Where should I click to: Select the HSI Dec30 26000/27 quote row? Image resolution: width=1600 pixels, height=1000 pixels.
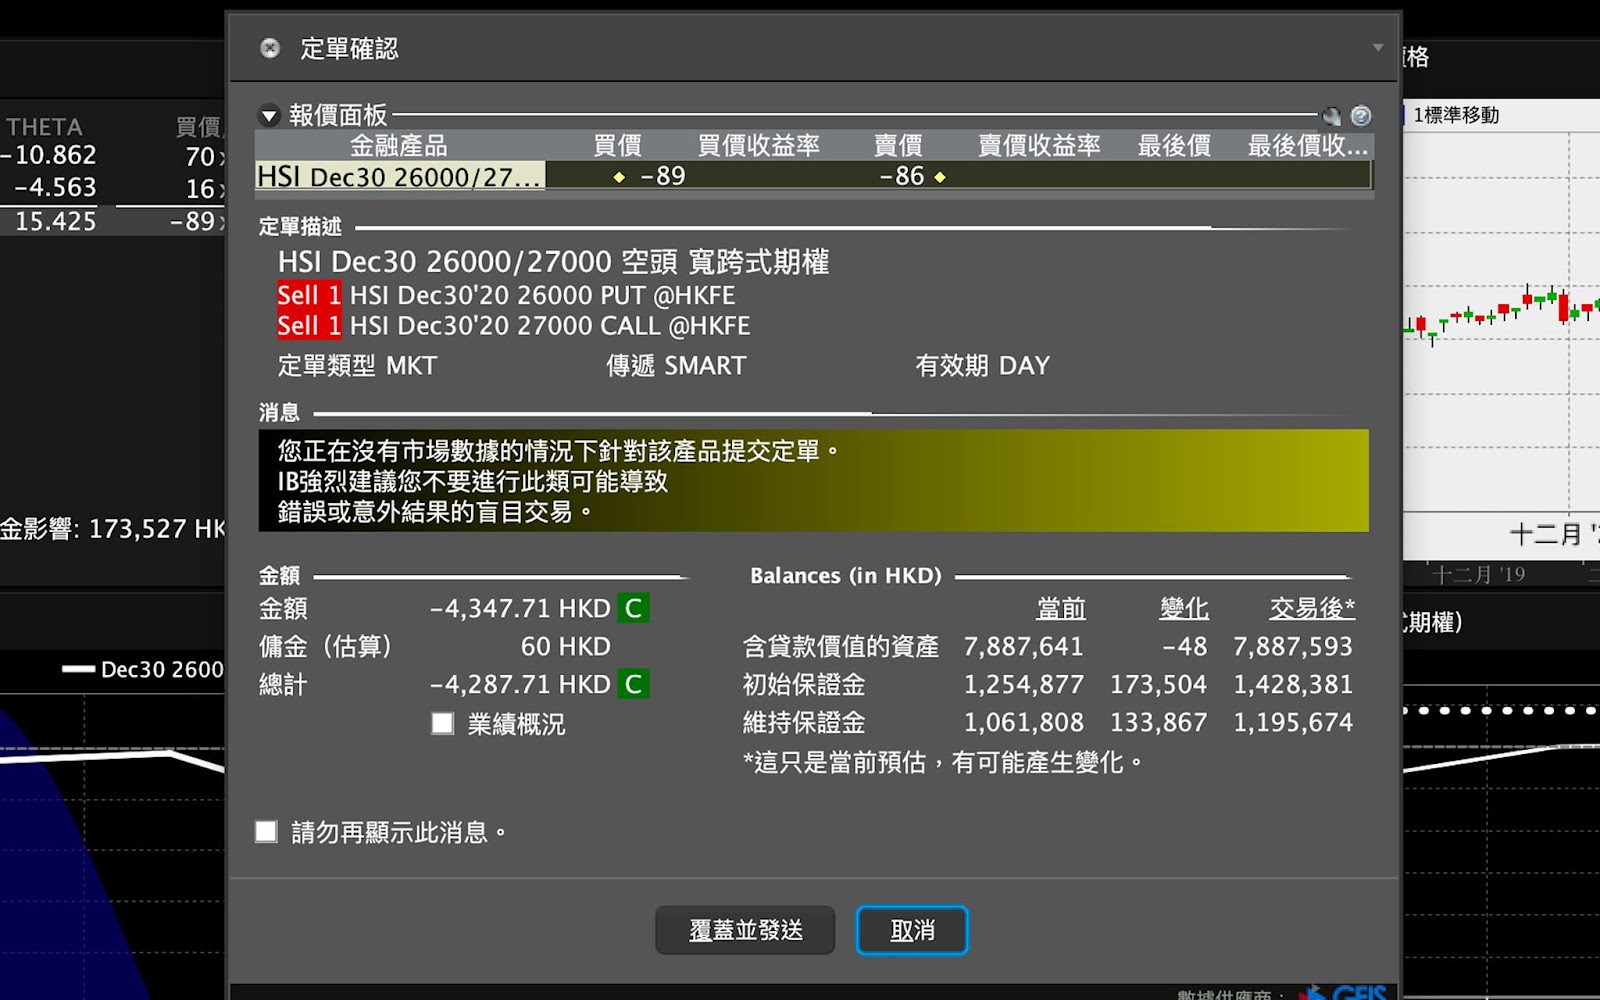click(x=814, y=176)
